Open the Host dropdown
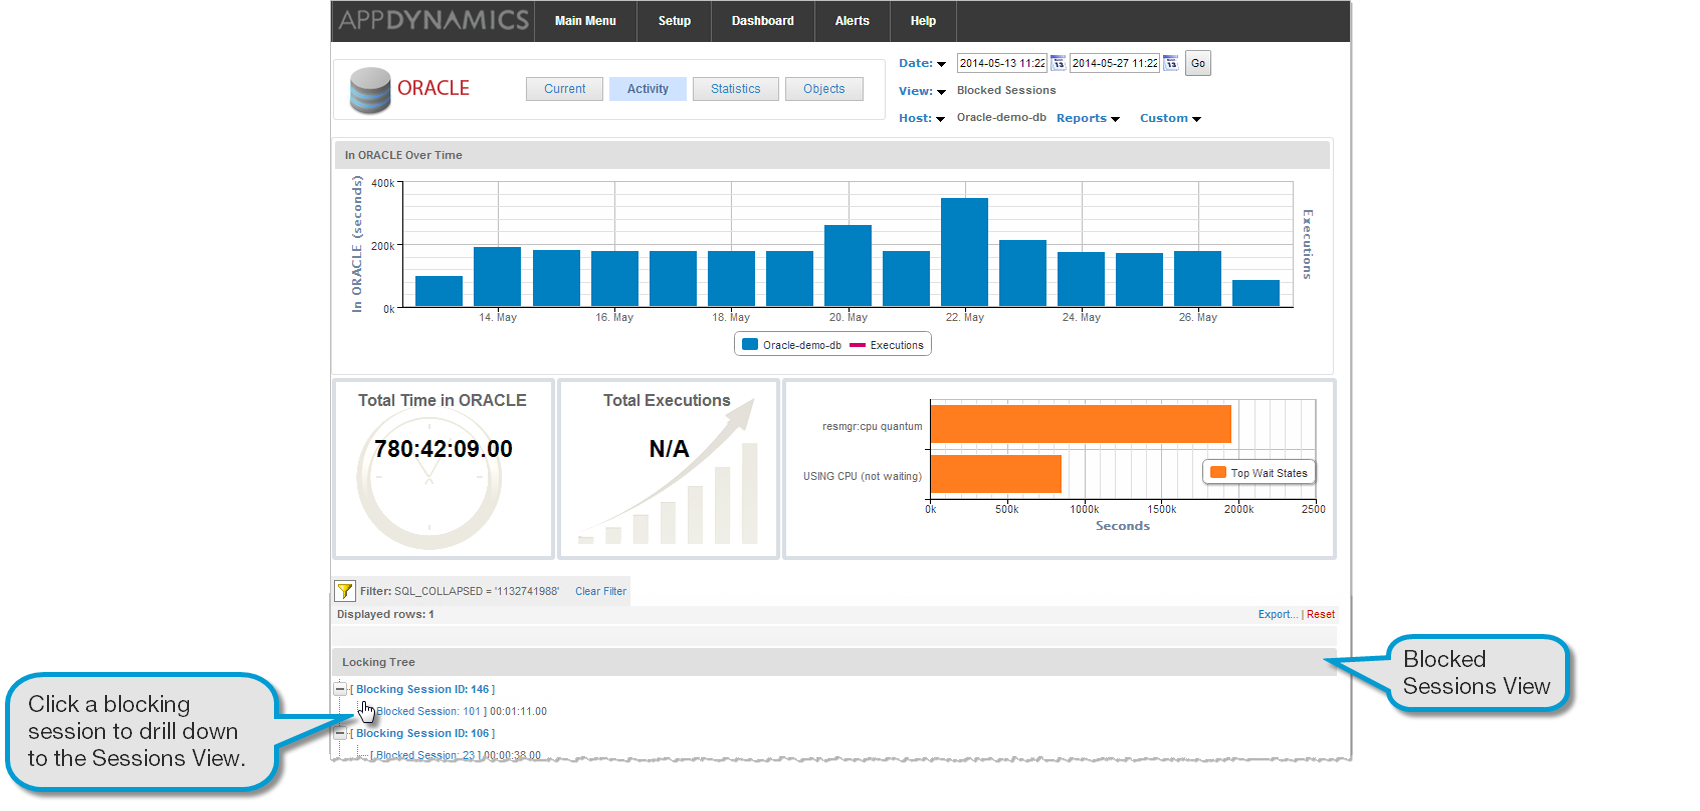1700x811 pixels. click(x=922, y=118)
